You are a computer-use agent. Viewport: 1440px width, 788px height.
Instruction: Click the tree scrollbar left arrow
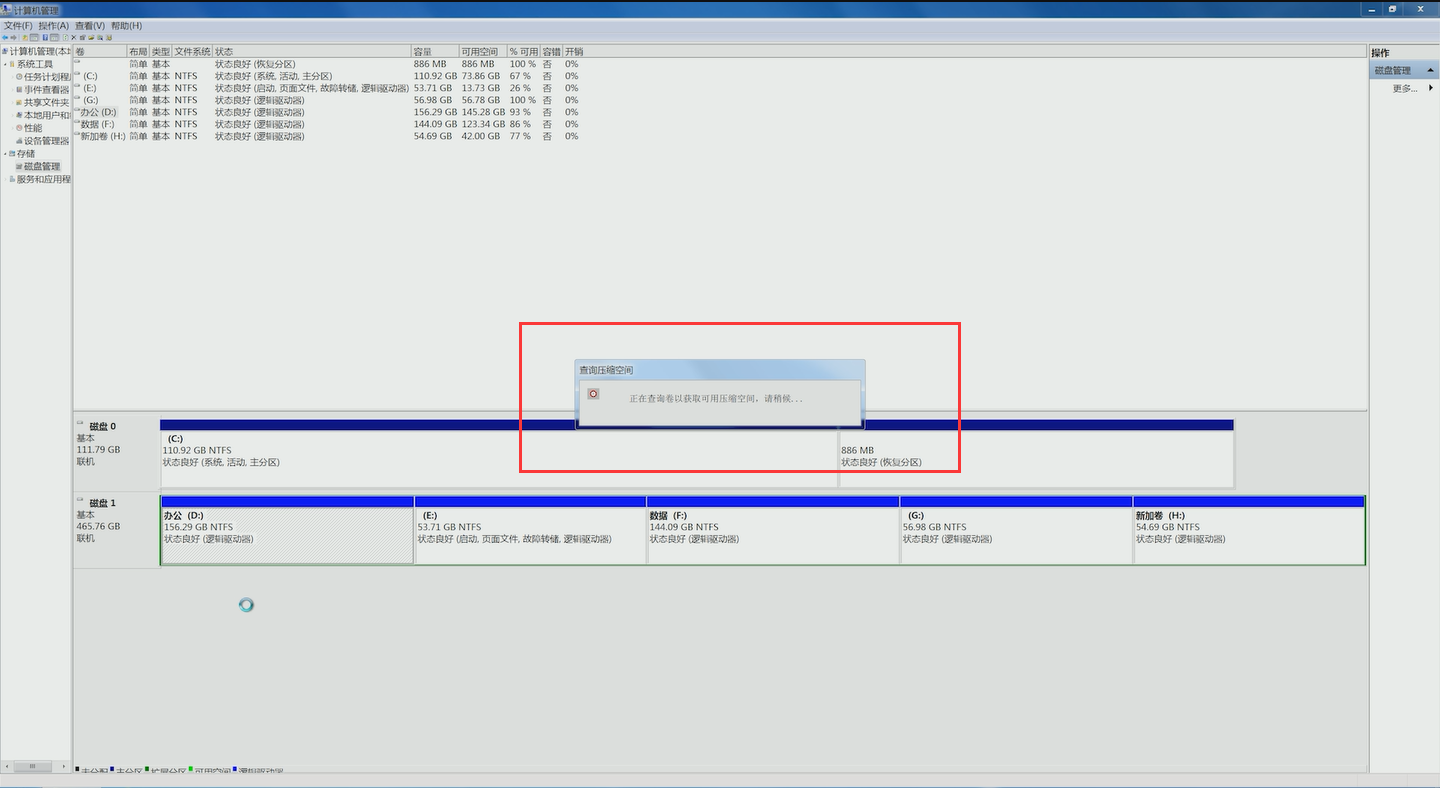pos(7,766)
